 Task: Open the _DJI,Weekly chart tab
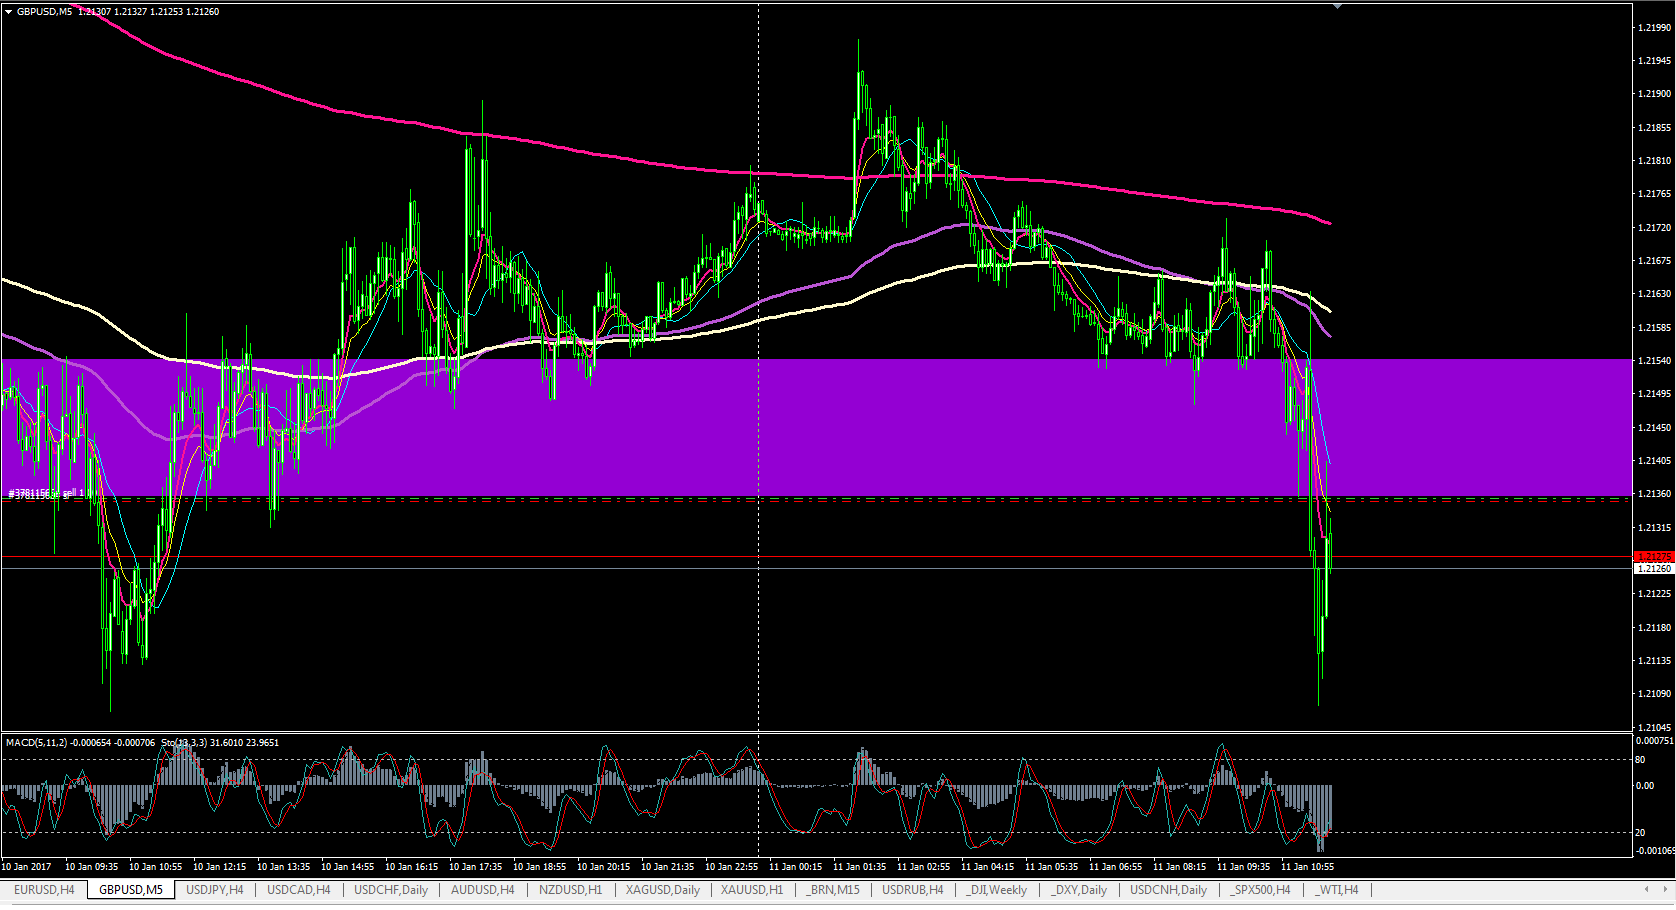pyautogui.click(x=997, y=890)
